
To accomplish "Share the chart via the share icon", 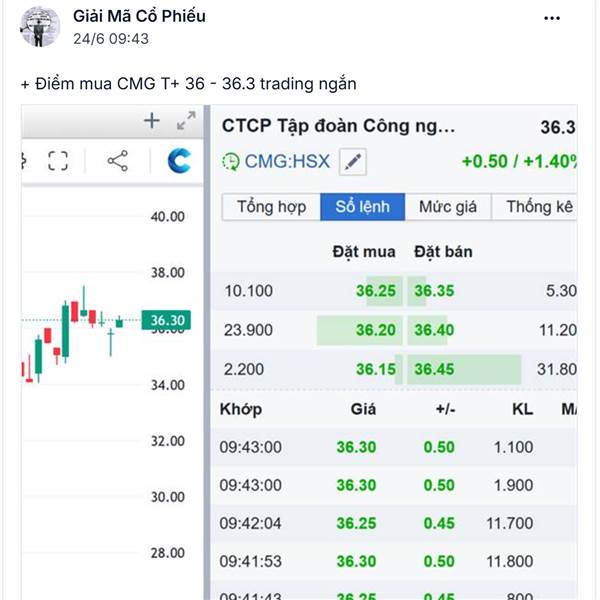I will coord(117,161).
